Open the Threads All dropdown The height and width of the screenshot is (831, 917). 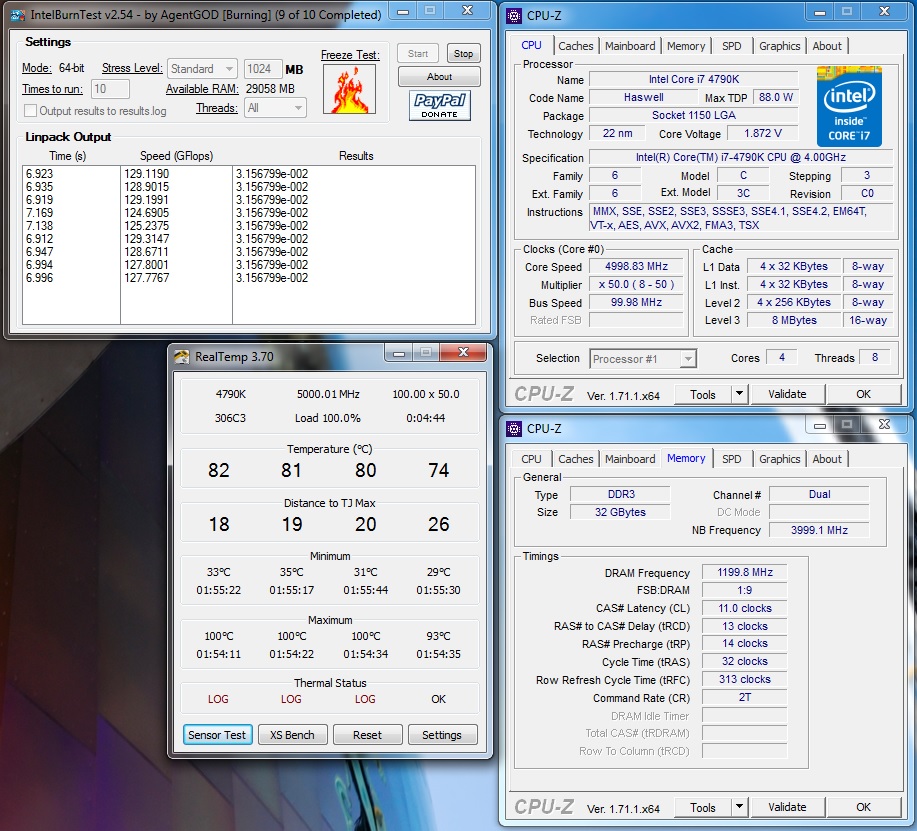(x=275, y=108)
